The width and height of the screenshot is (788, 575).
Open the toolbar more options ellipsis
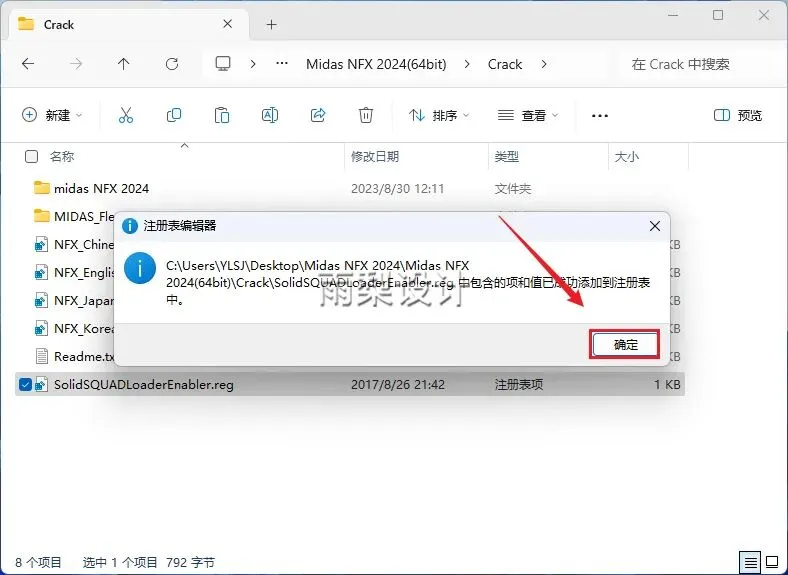coord(600,116)
